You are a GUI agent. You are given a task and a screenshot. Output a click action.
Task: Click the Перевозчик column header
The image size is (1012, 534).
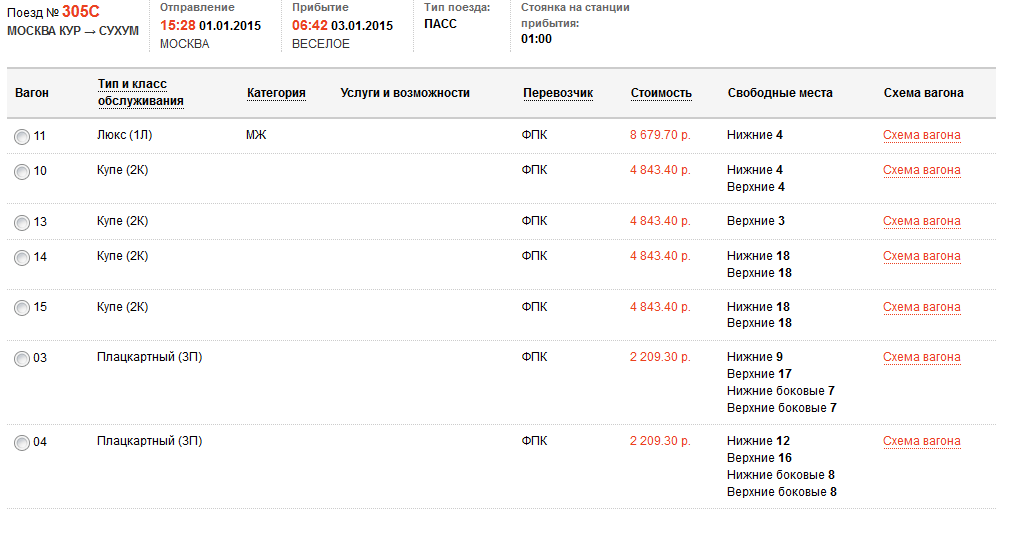(x=558, y=93)
